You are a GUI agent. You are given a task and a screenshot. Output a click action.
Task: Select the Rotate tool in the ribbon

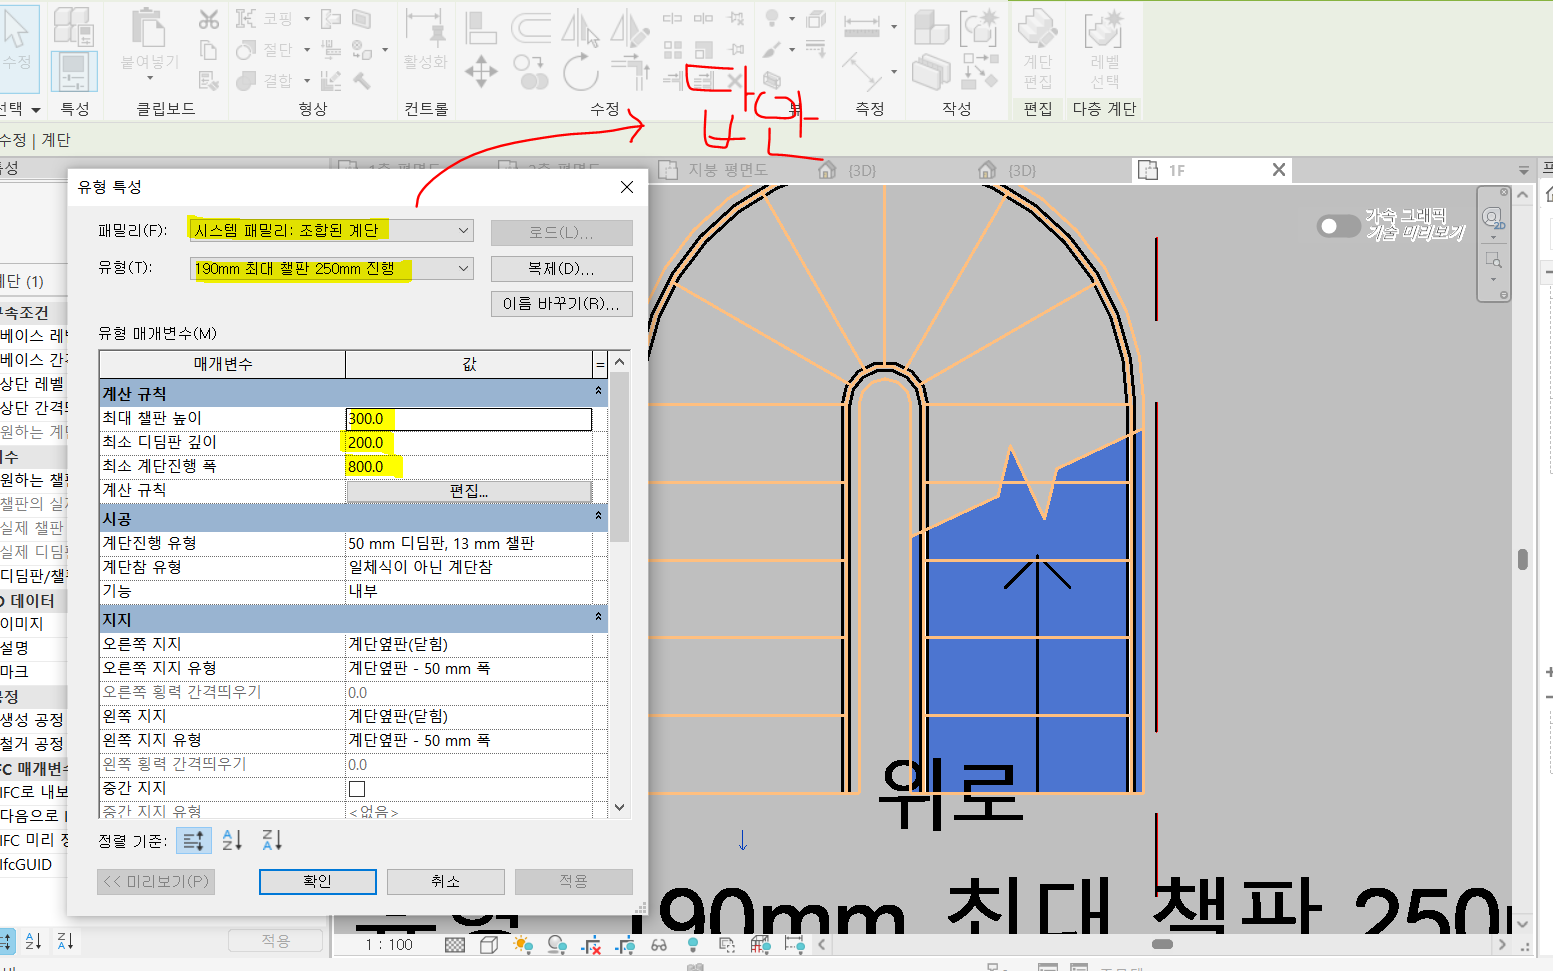click(x=580, y=72)
